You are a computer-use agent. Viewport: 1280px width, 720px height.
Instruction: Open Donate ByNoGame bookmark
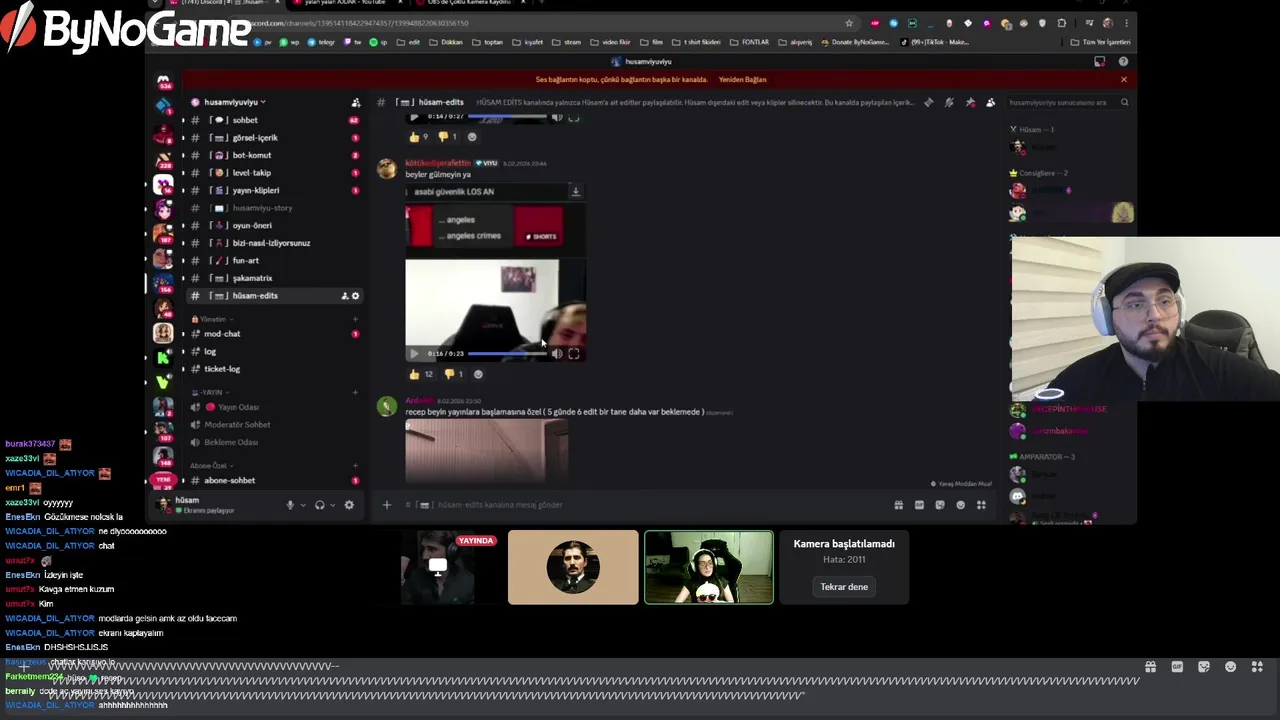click(854, 42)
